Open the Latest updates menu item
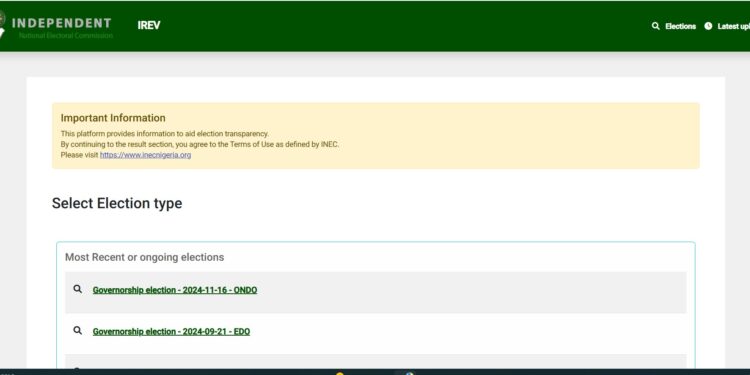The height and width of the screenshot is (375, 750). [x=734, y=26]
